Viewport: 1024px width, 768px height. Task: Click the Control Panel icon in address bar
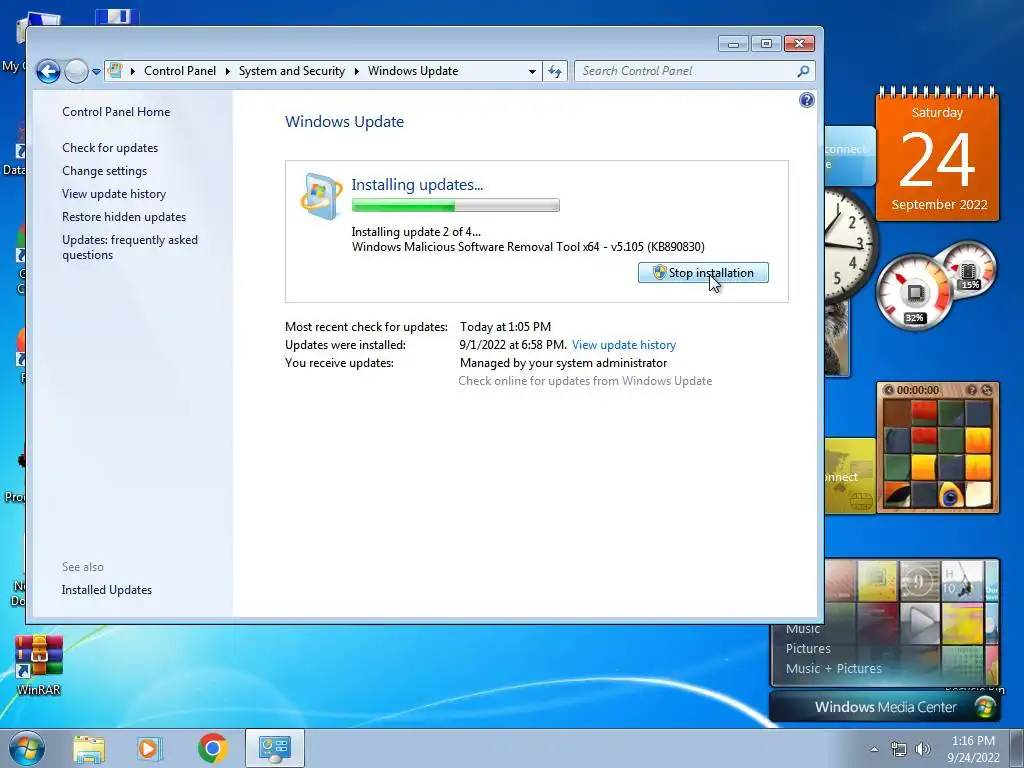click(115, 71)
